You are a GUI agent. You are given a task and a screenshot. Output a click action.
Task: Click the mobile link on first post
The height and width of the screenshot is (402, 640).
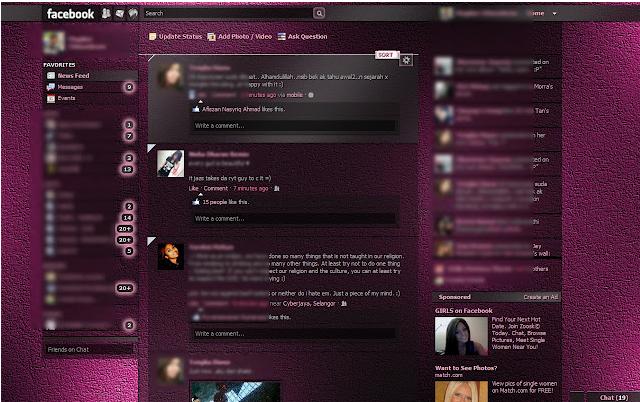294,95
